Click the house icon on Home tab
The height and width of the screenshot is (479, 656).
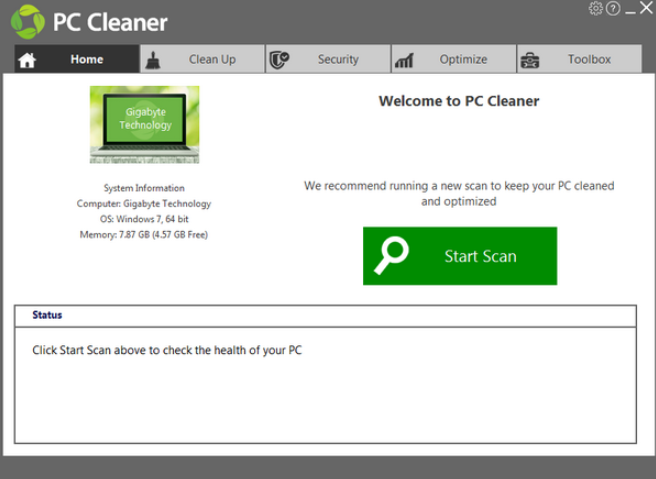click(27, 60)
